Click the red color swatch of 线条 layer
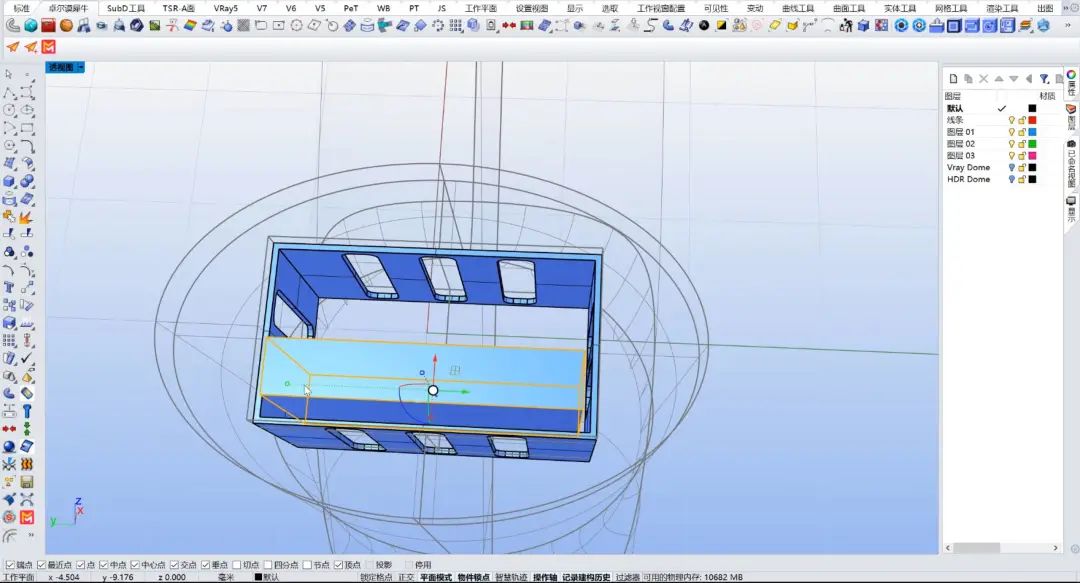The height and width of the screenshot is (583, 1080). pyautogui.click(x=1032, y=120)
